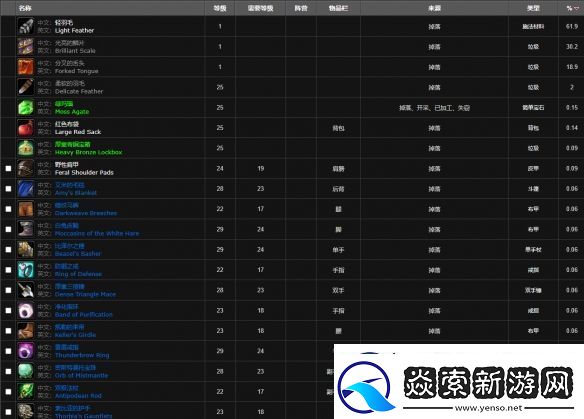Click the Darkweave Breeches icon

(x=26, y=209)
